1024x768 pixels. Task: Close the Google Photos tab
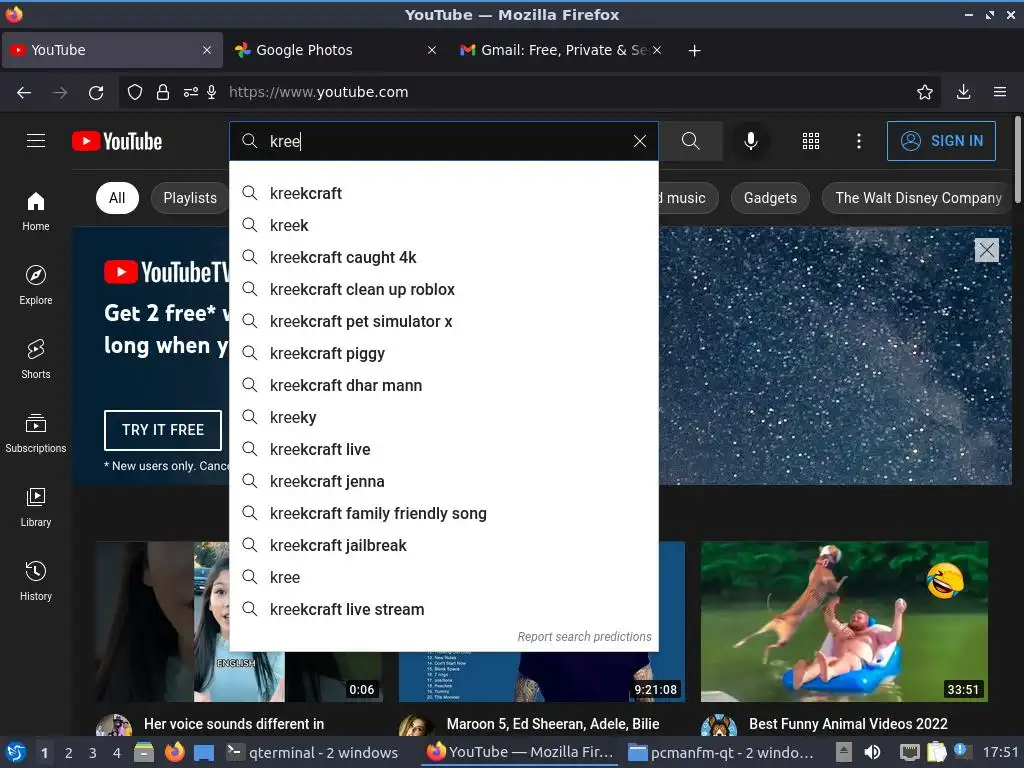(x=432, y=50)
